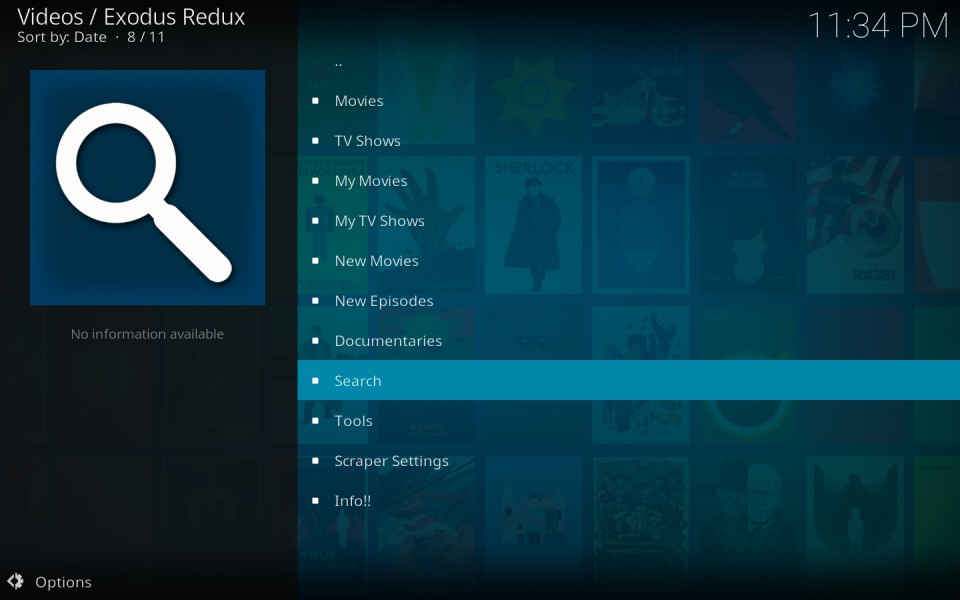
Task: Click the '8 / 11' item counter
Action: (x=146, y=37)
